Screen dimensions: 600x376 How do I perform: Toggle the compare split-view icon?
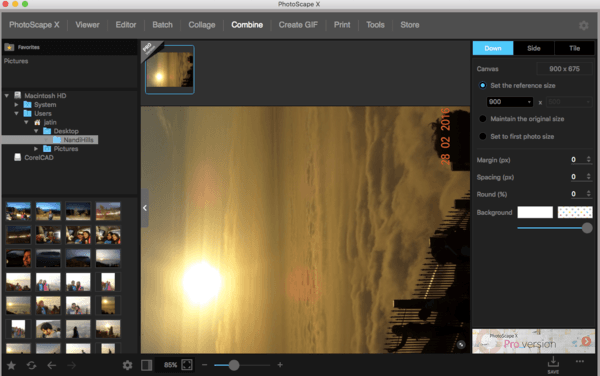click(x=147, y=365)
